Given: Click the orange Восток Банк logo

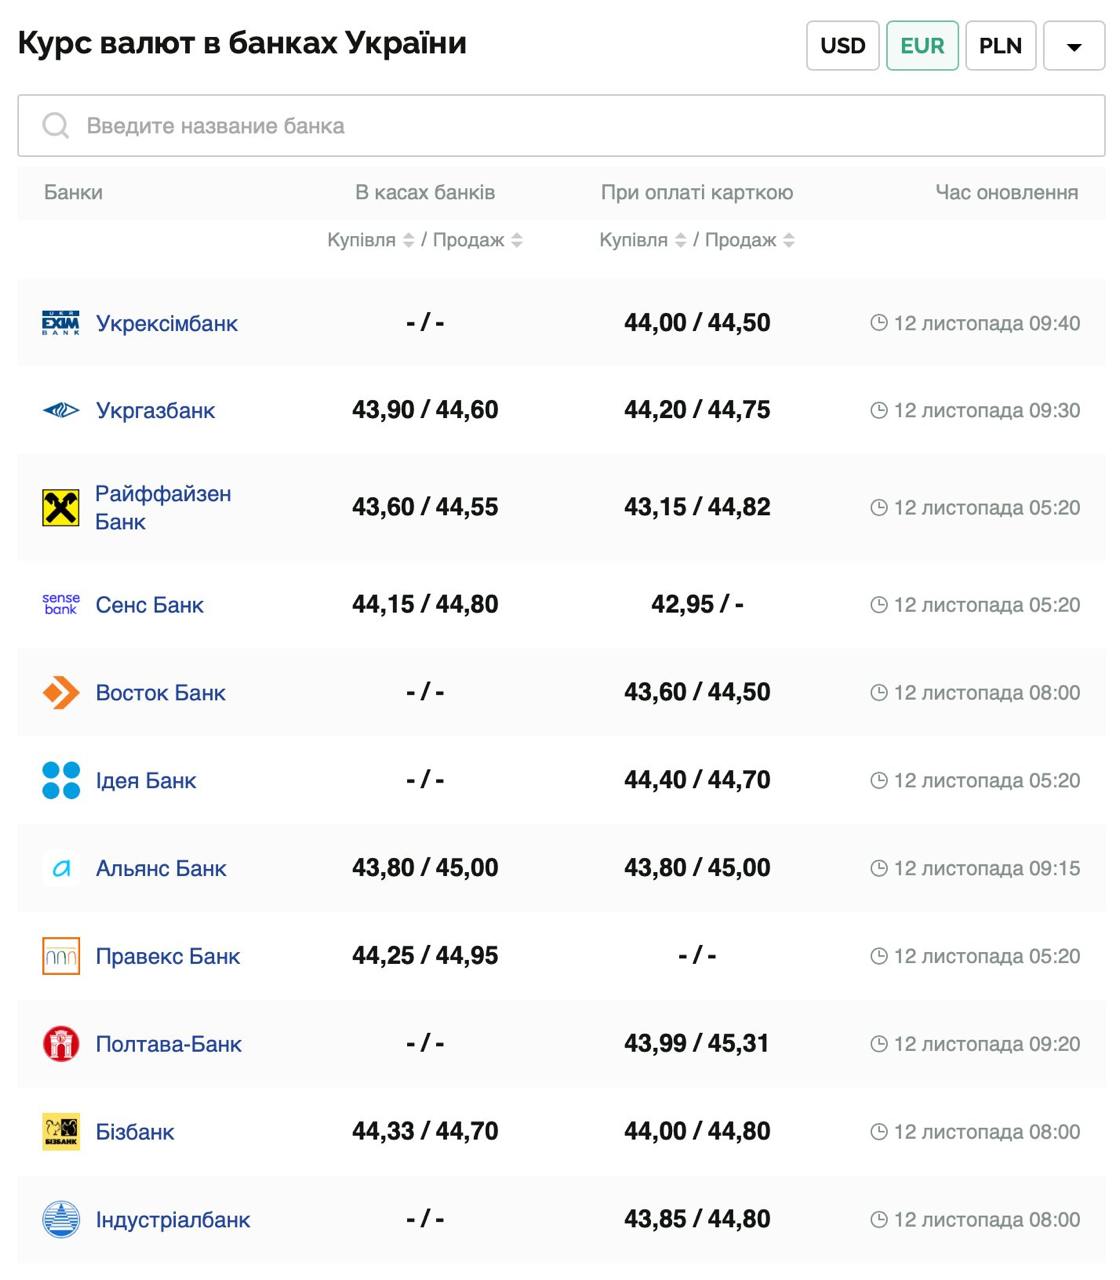Looking at the screenshot, I should [60, 692].
